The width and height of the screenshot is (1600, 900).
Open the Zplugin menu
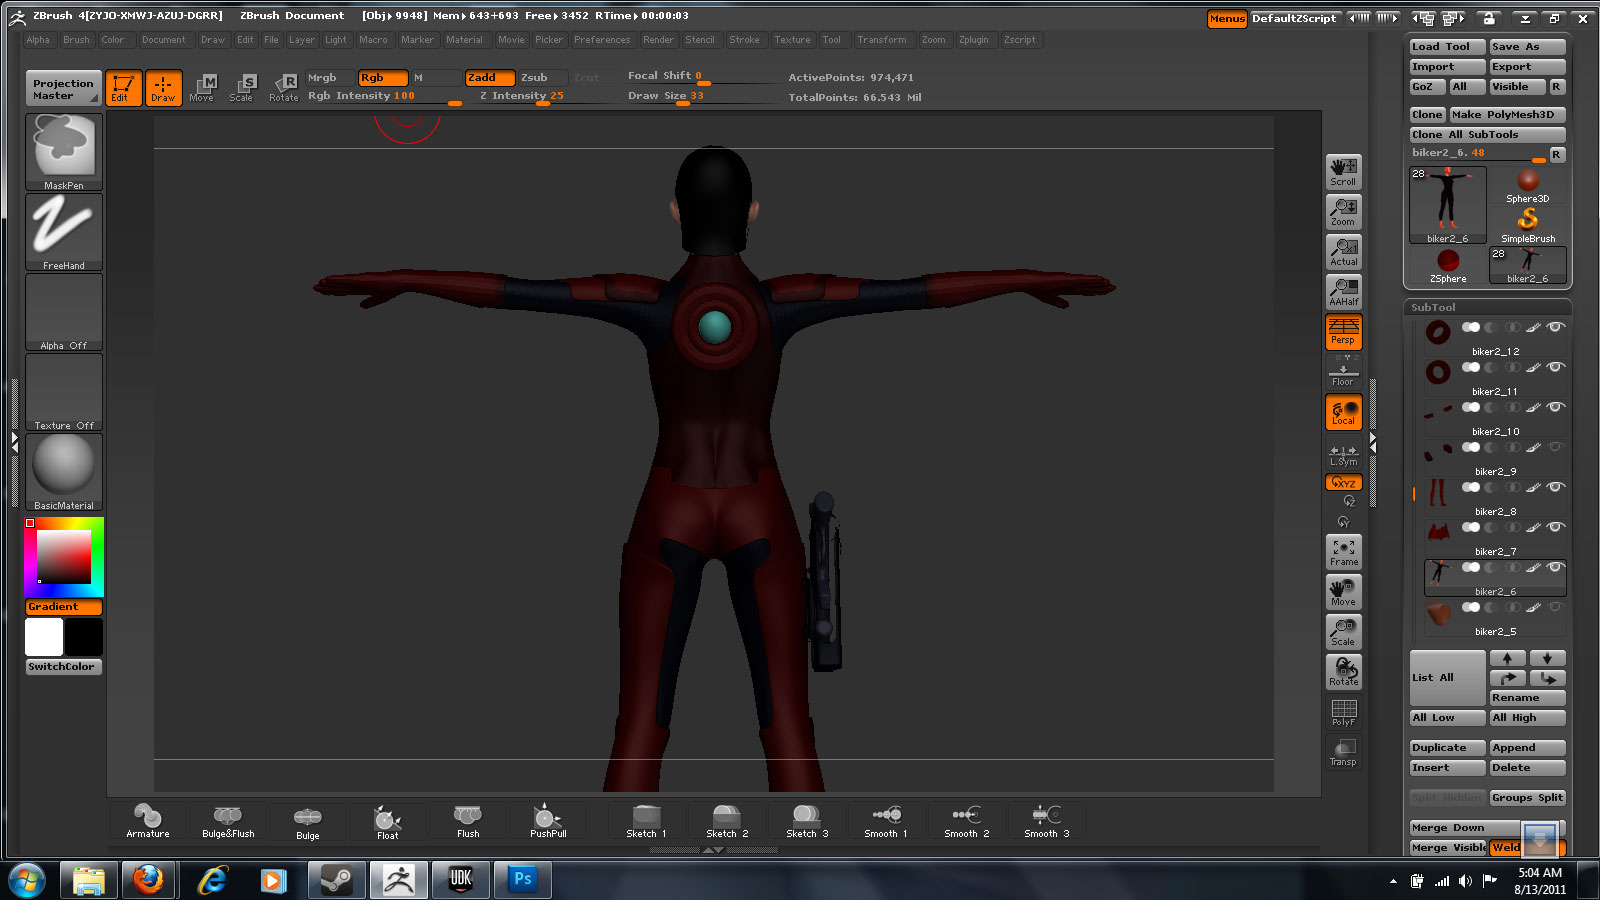[973, 40]
